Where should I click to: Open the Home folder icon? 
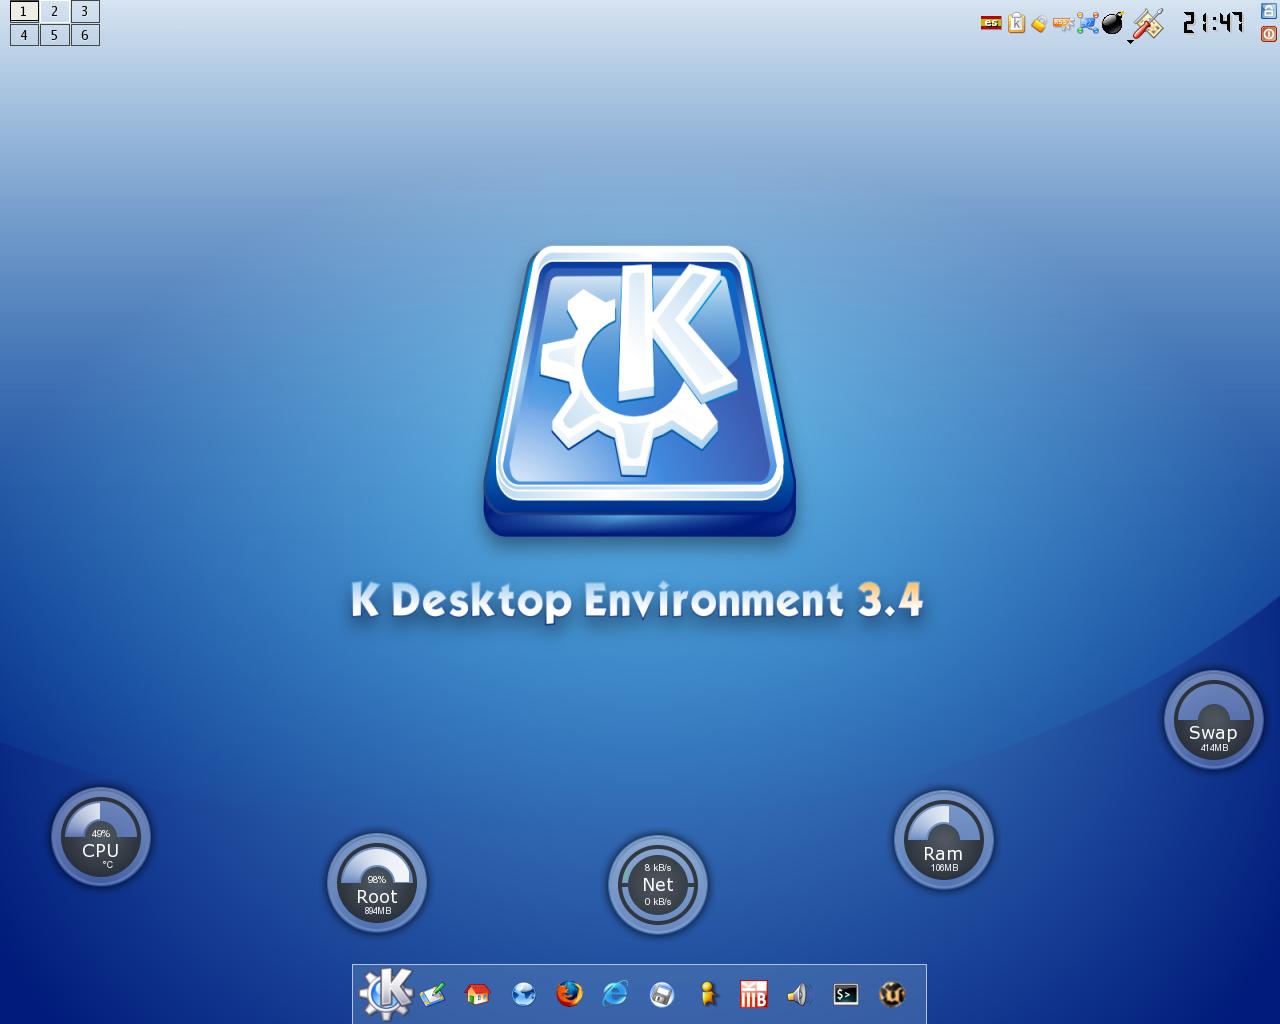click(478, 994)
